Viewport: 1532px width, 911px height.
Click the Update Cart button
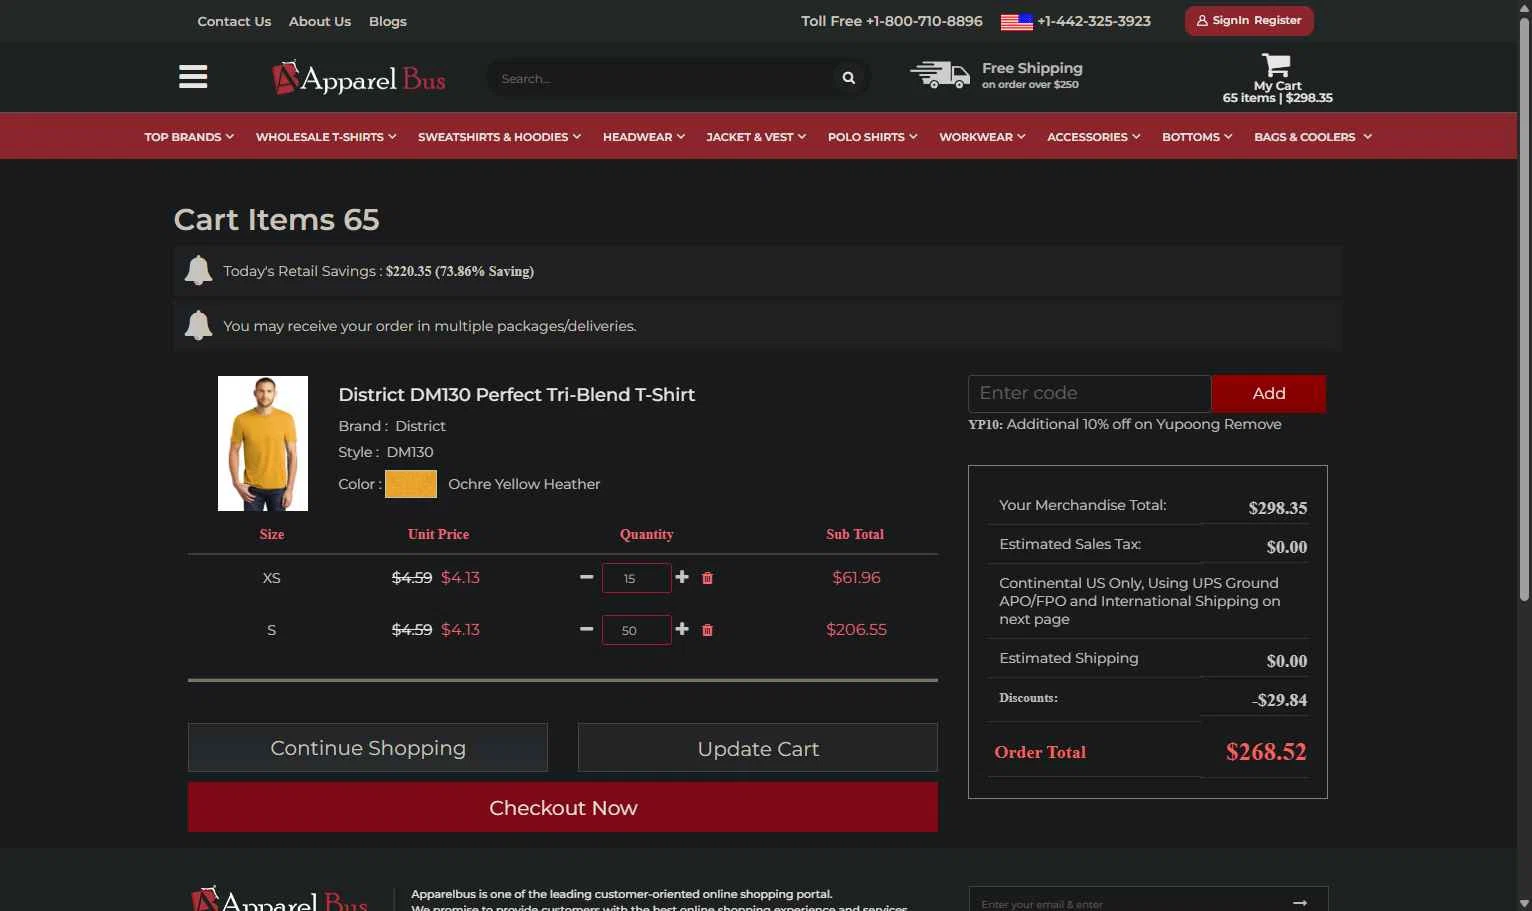(758, 748)
